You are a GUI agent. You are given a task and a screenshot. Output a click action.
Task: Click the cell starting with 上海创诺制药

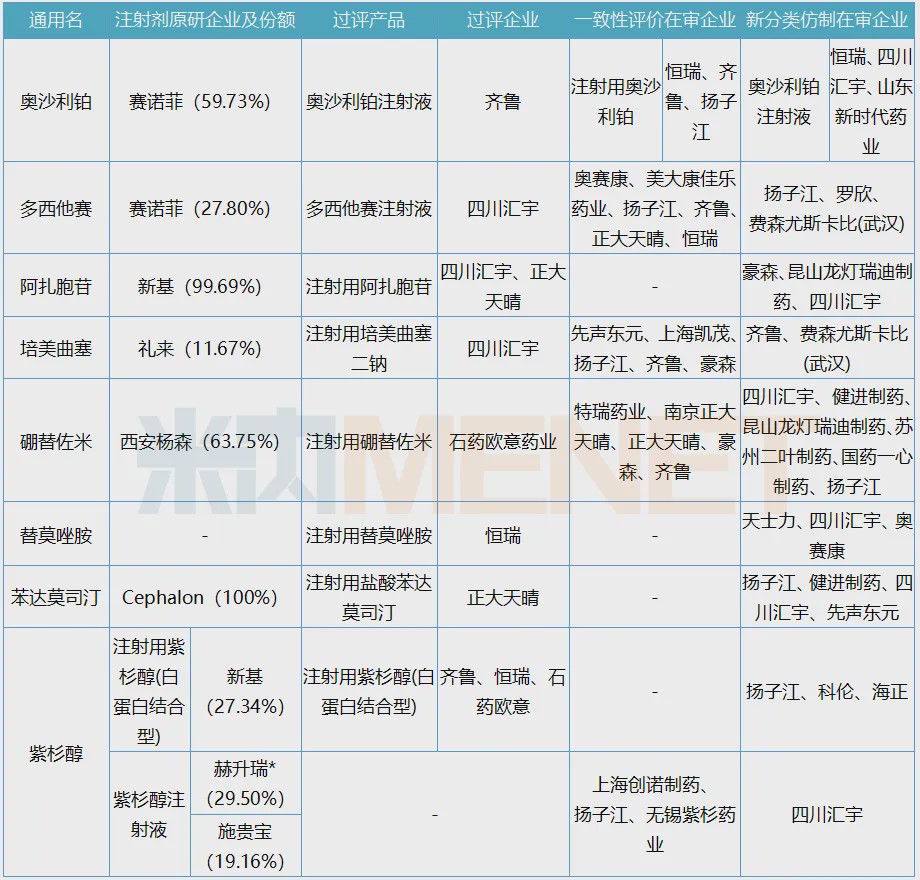pos(655,814)
